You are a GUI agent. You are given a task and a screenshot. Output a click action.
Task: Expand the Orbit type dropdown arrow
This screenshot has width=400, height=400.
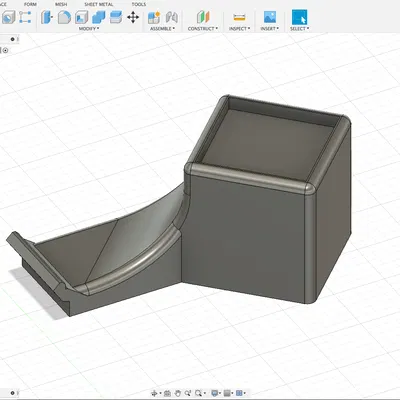pyautogui.click(x=160, y=394)
